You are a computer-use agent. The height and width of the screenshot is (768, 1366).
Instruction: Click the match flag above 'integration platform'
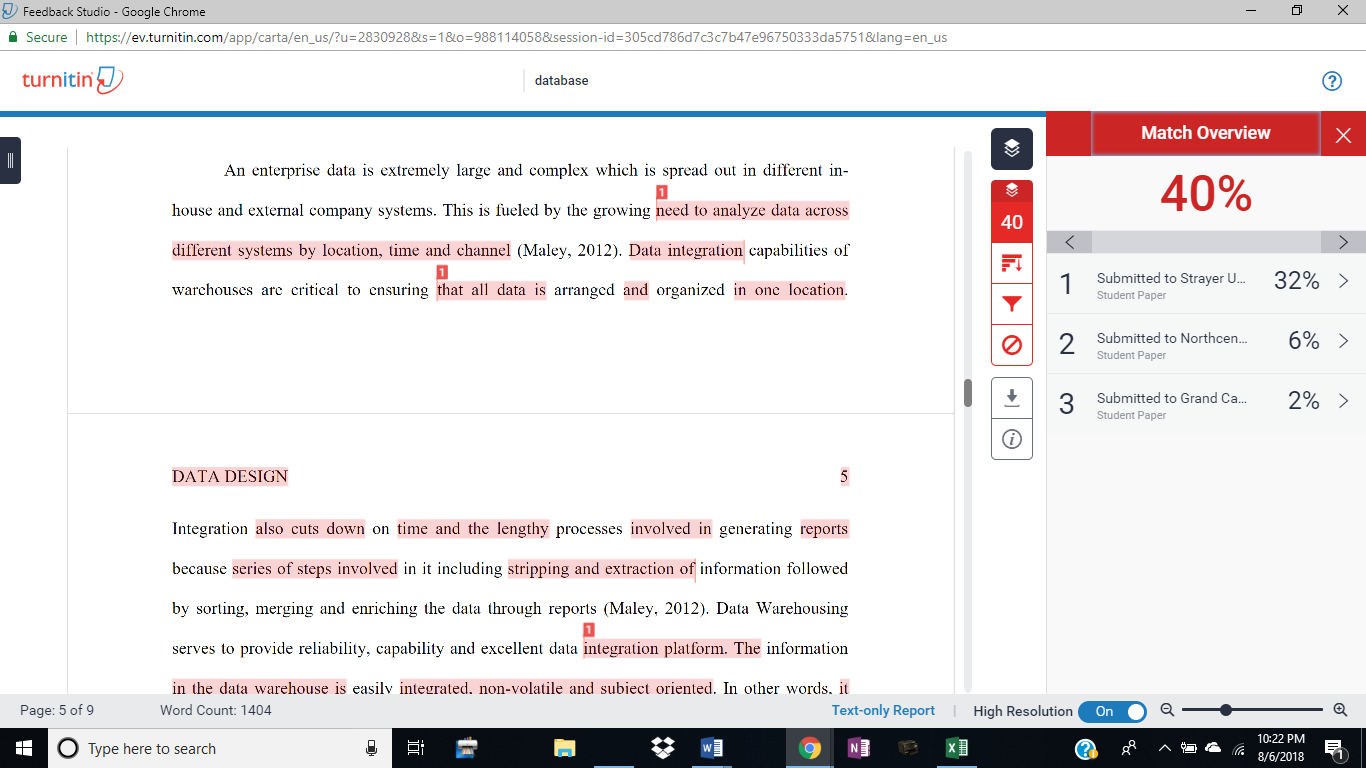[588, 630]
